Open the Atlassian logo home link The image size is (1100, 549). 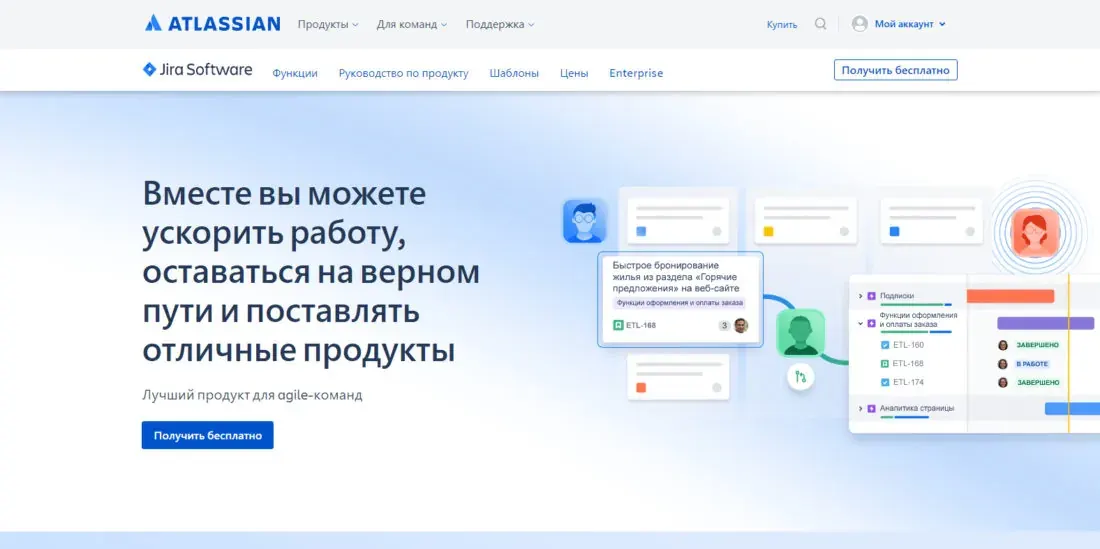pos(213,24)
